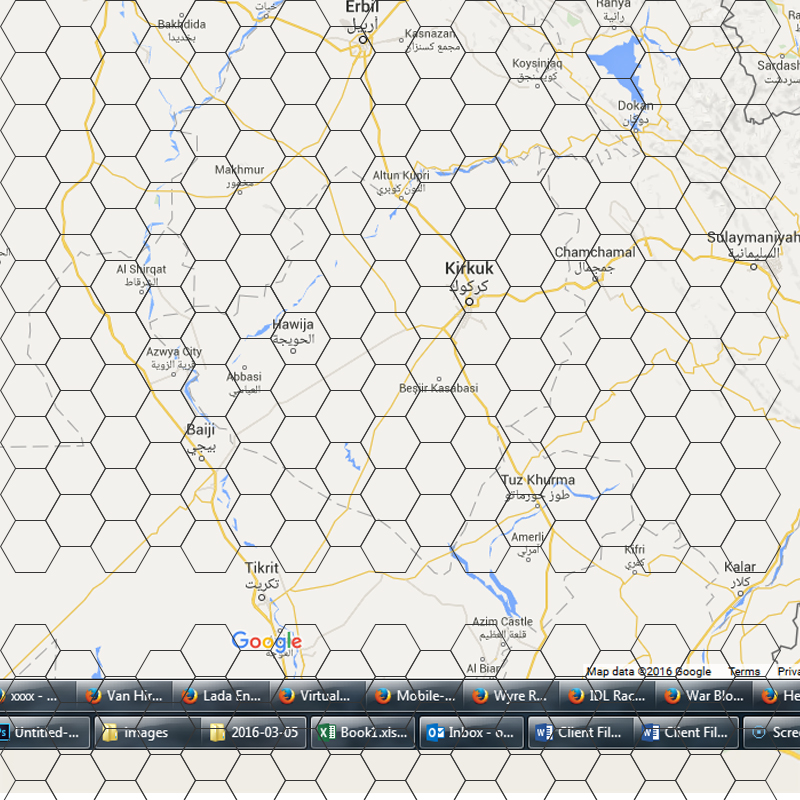Screen dimensions: 800x800
Task: Switch to Photoshop 'Untitled-...' taskbar button
Action: 44,733
